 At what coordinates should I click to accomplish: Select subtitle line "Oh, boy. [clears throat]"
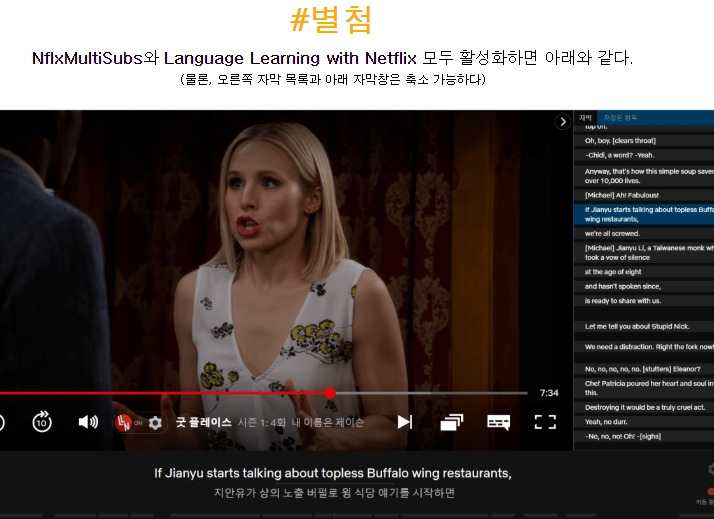[644, 141]
